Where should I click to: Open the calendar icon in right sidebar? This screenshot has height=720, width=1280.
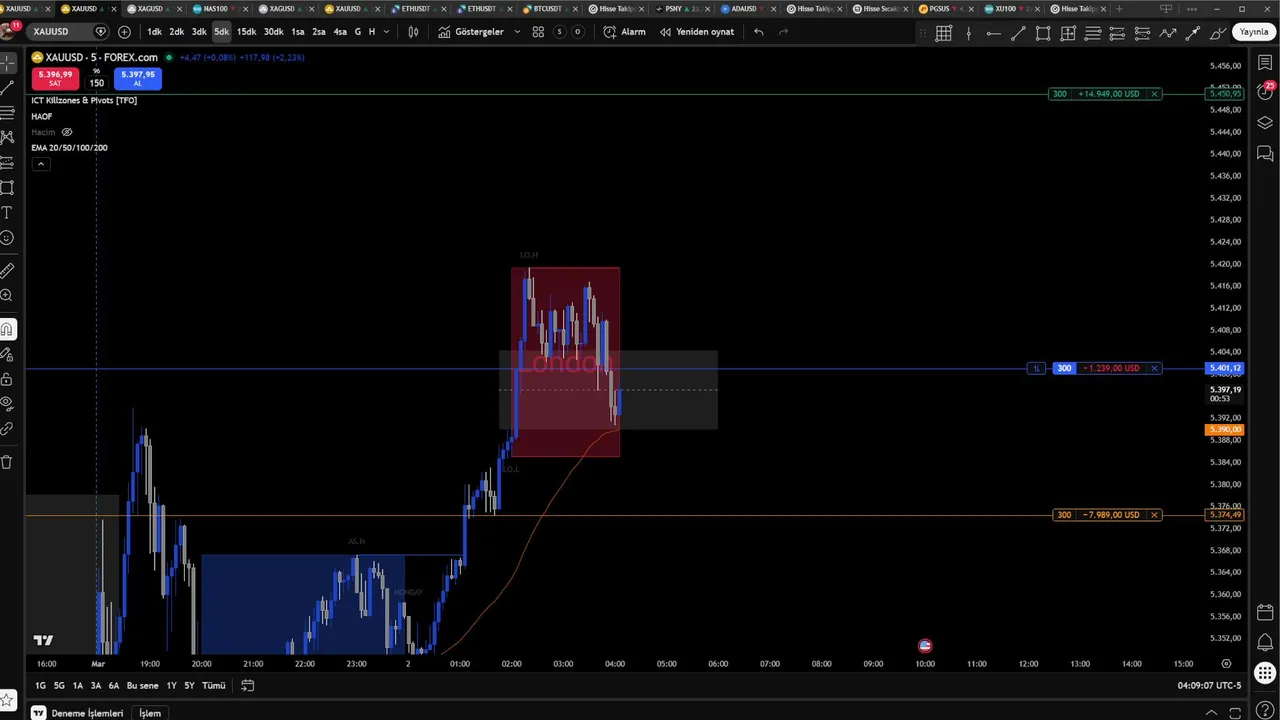1265,612
